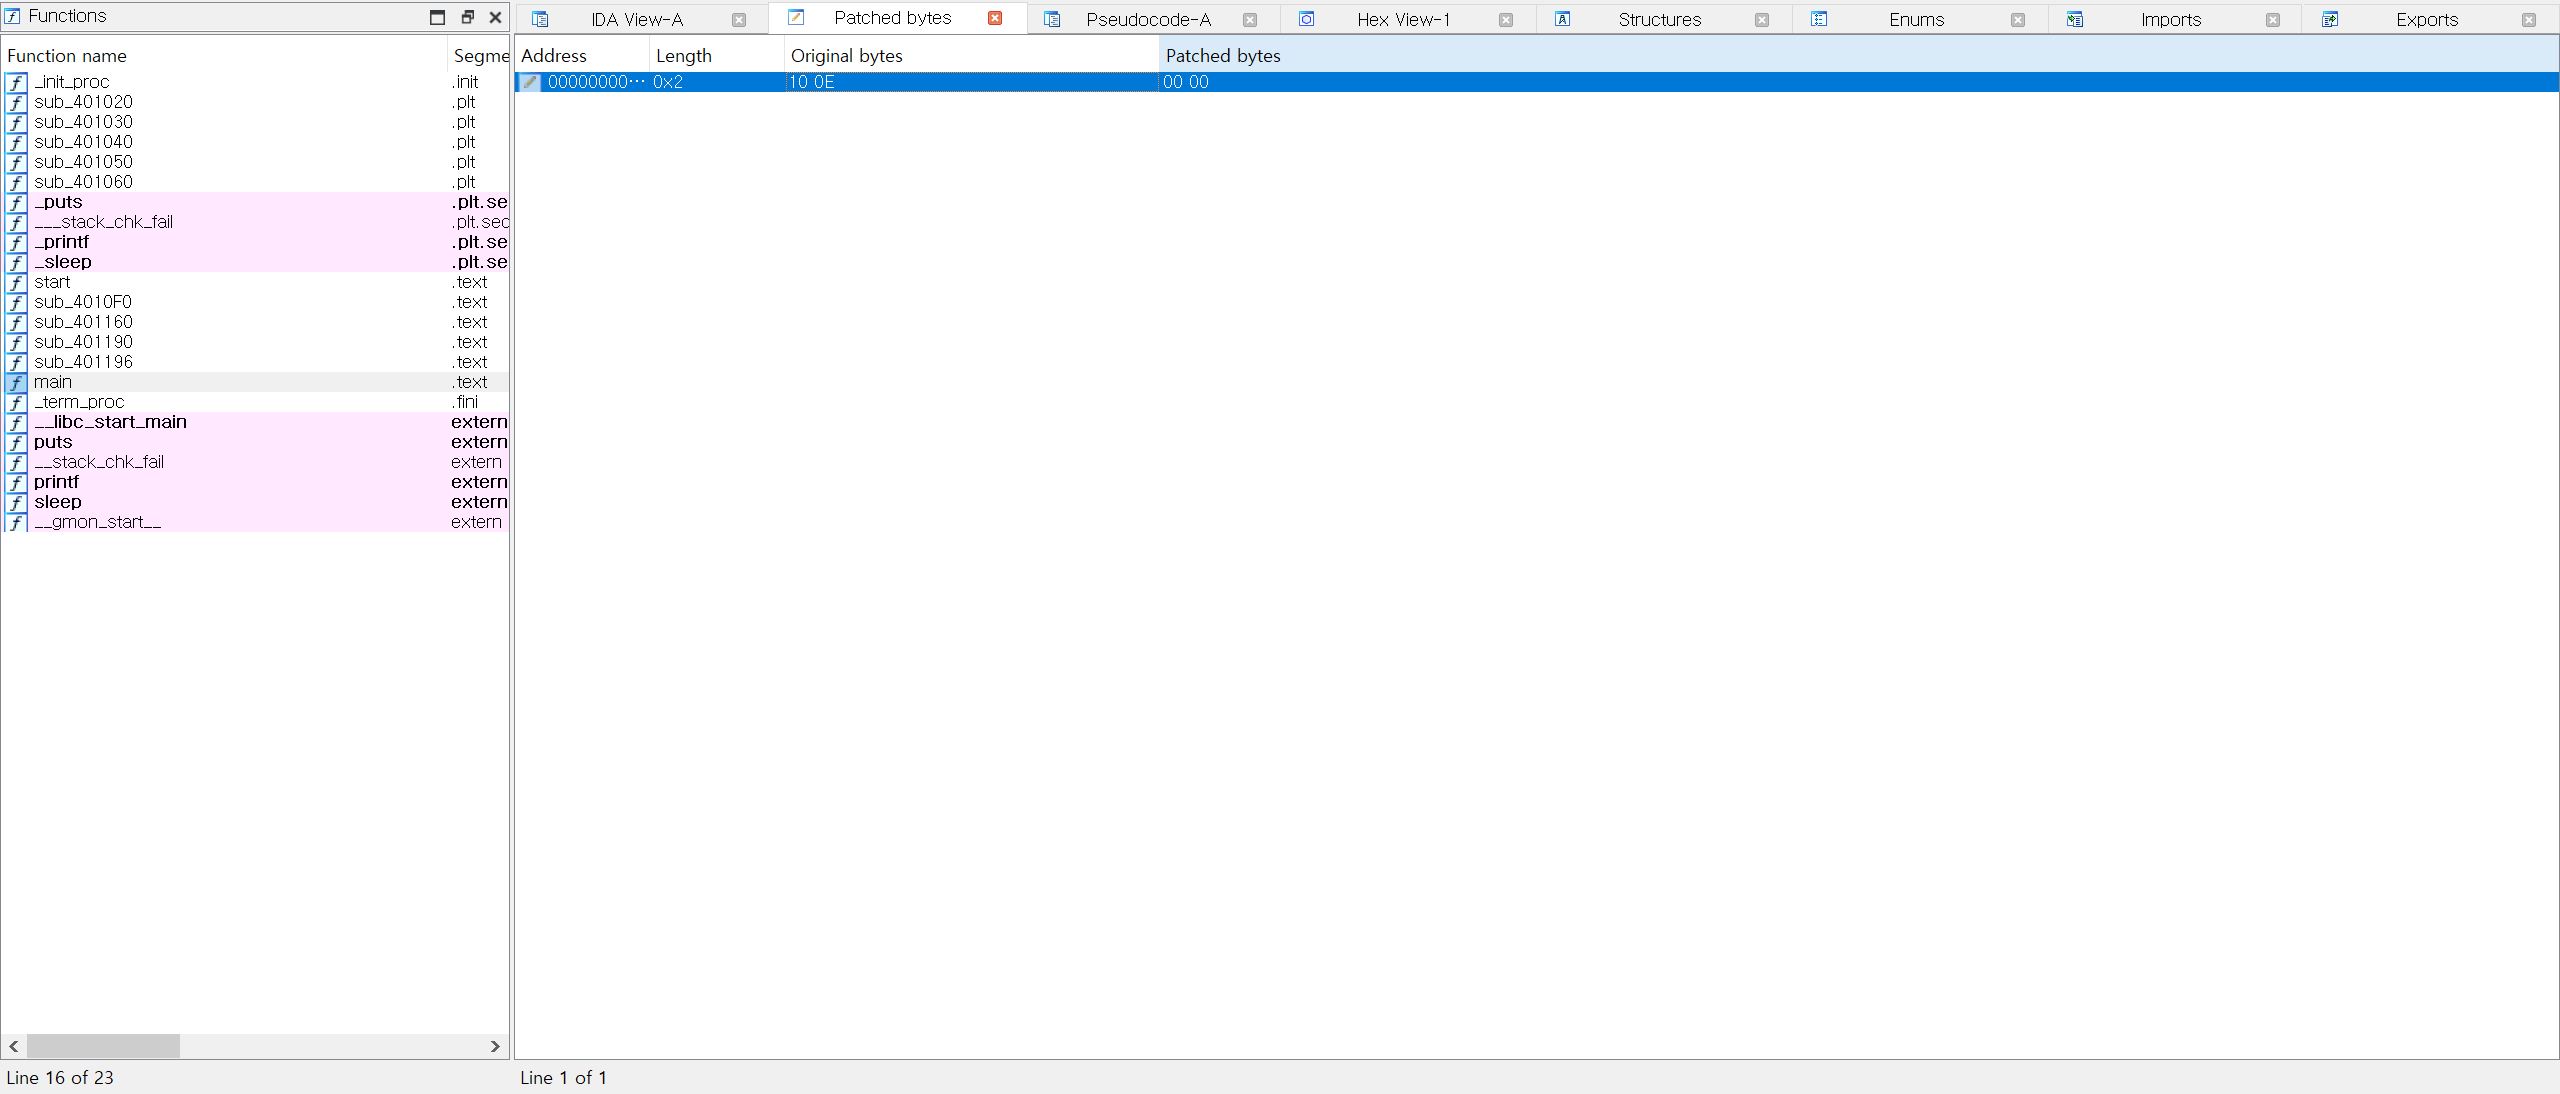Close the IDA View-A tab
This screenshot has height=1094, width=2560.
click(739, 20)
